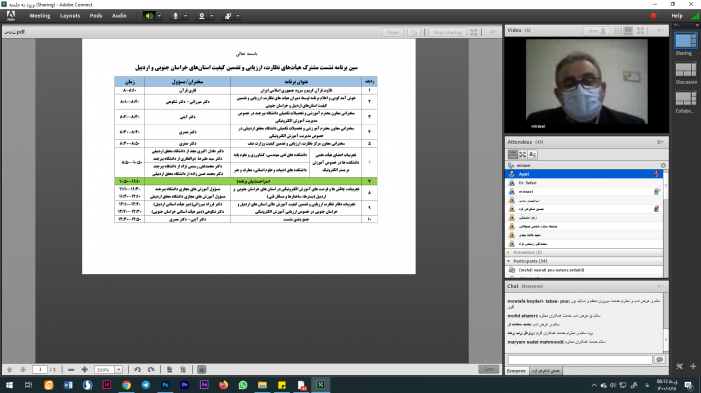
Task: Open Telegram from the taskbar
Action: pyautogui.click(x=146, y=385)
